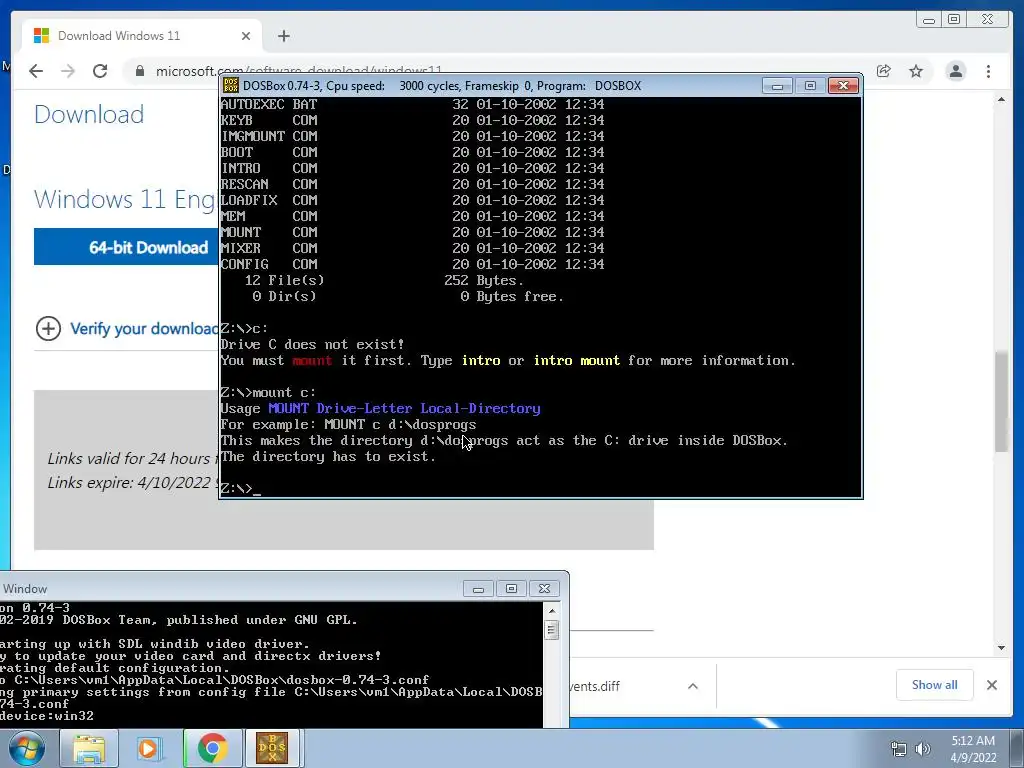Image resolution: width=1024 pixels, height=768 pixels.
Task: Click the red 'mount' word in DOSBox
Action: coord(312,360)
